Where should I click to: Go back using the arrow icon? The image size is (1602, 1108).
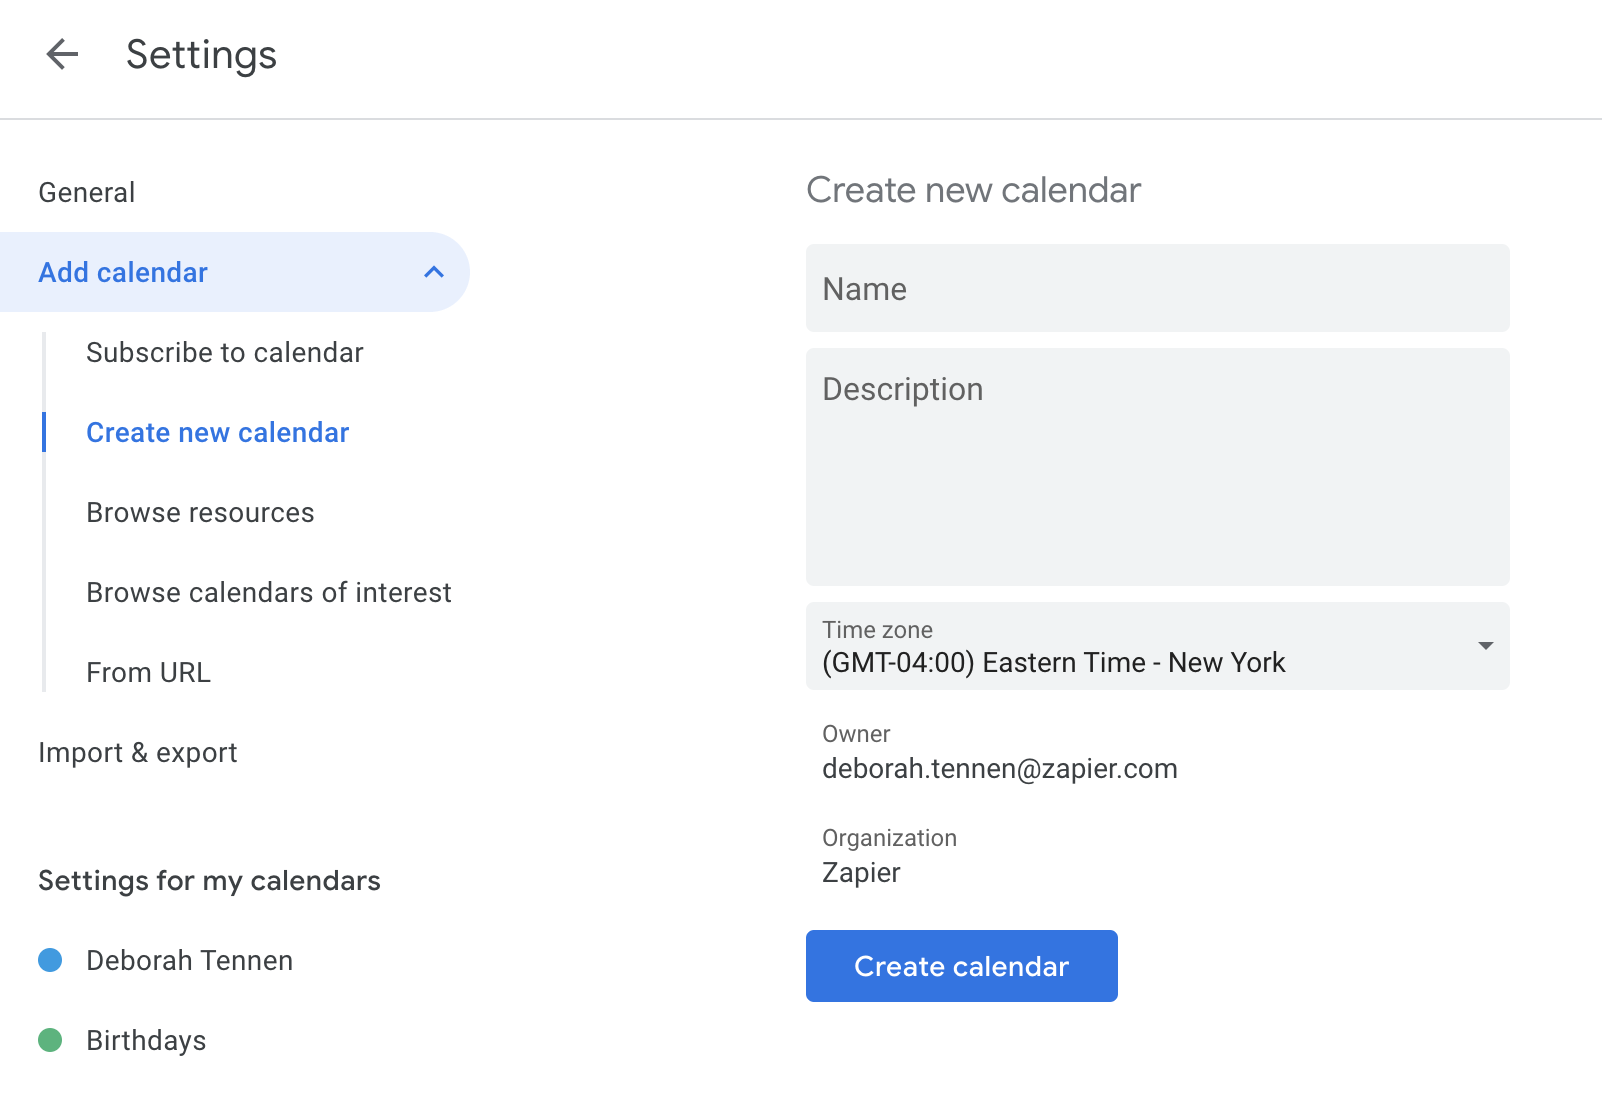click(x=62, y=54)
